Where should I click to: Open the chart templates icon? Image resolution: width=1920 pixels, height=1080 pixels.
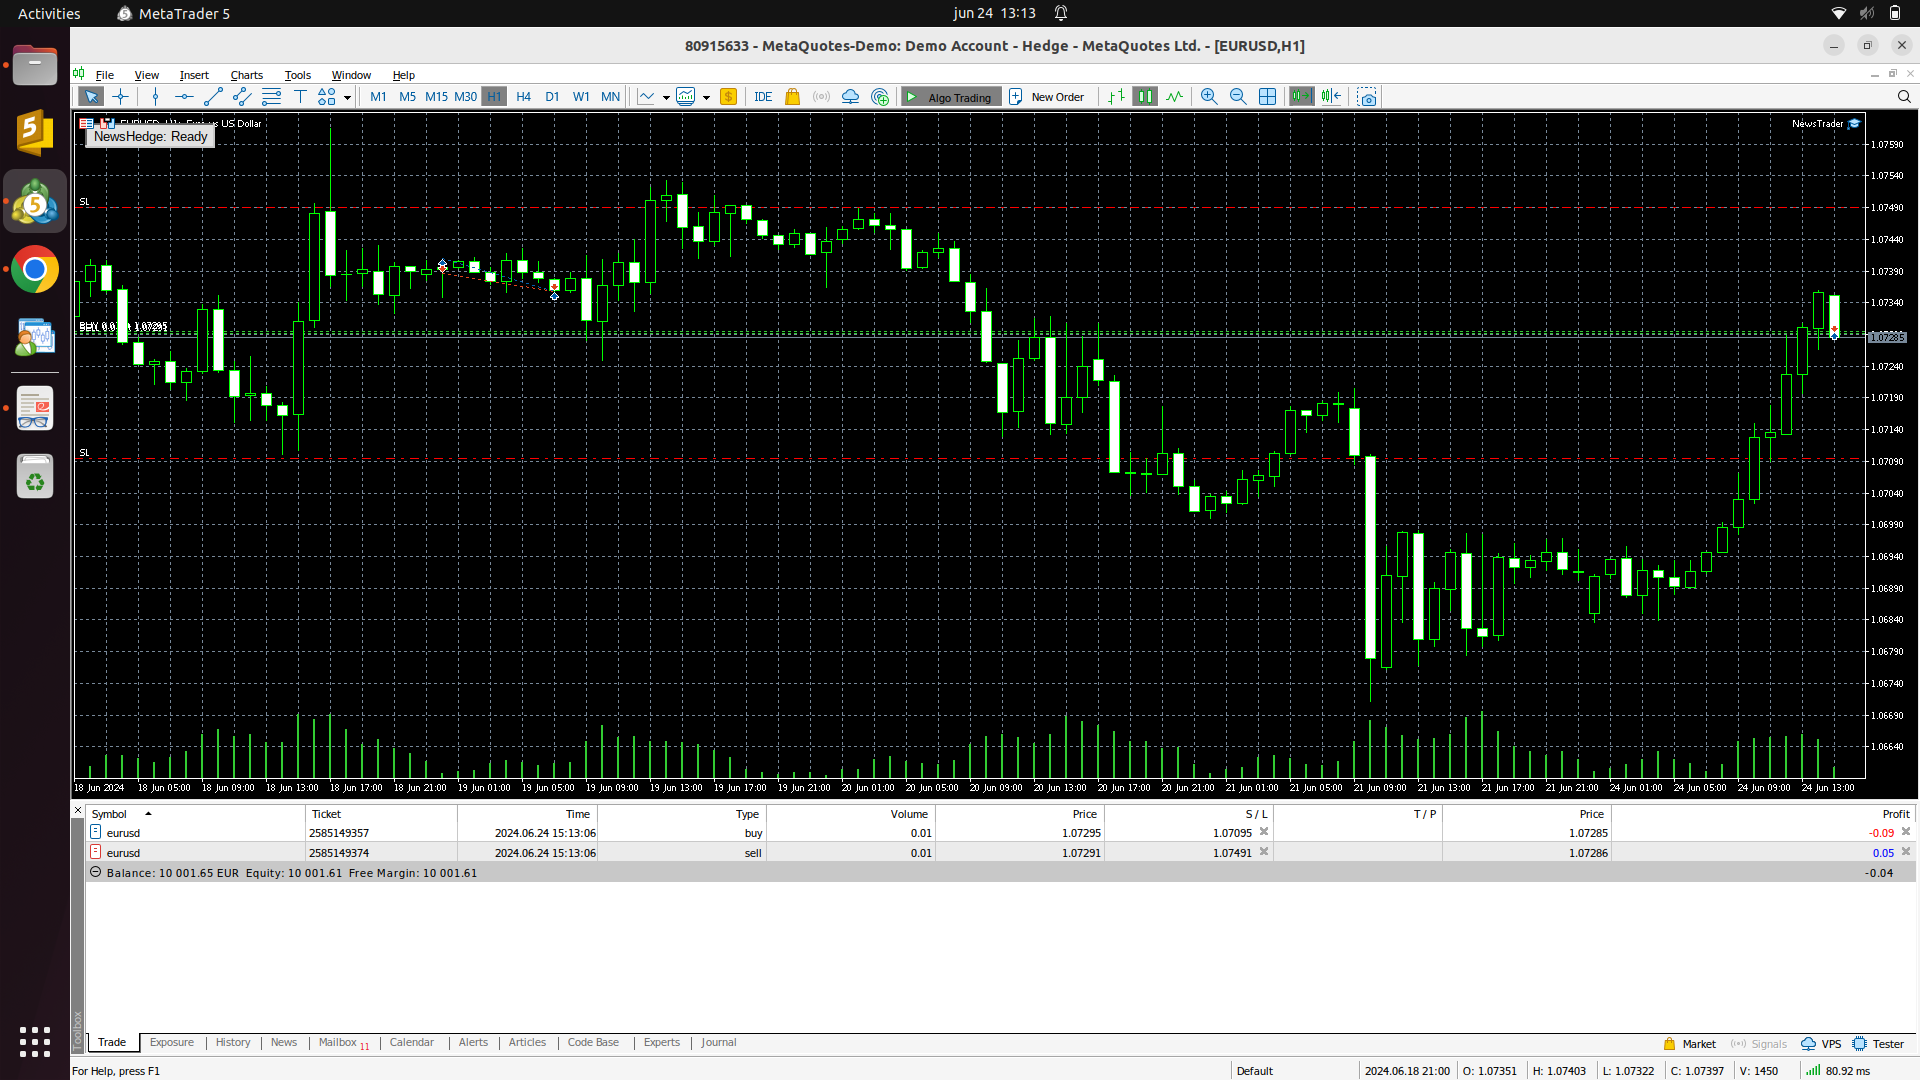[686, 97]
